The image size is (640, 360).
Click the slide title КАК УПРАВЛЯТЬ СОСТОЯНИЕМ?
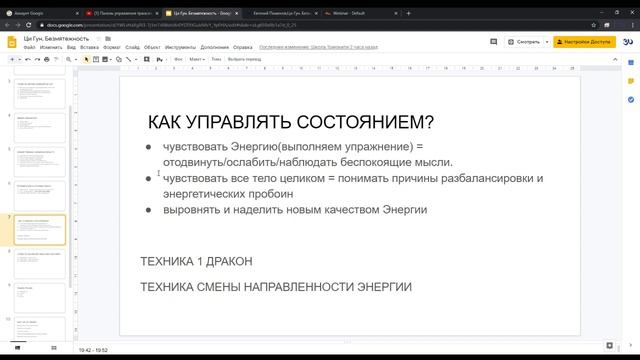(x=291, y=122)
